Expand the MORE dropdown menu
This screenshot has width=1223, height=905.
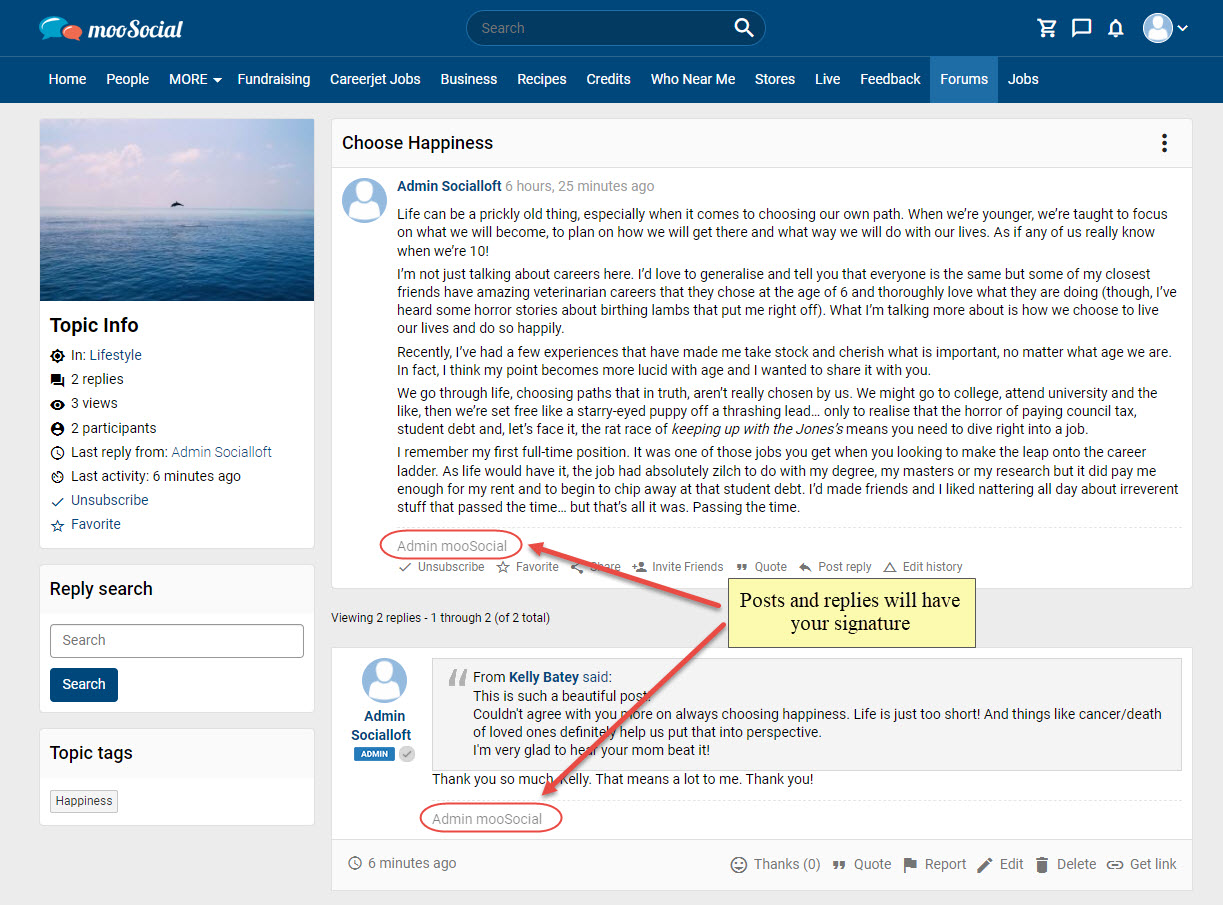tap(195, 79)
